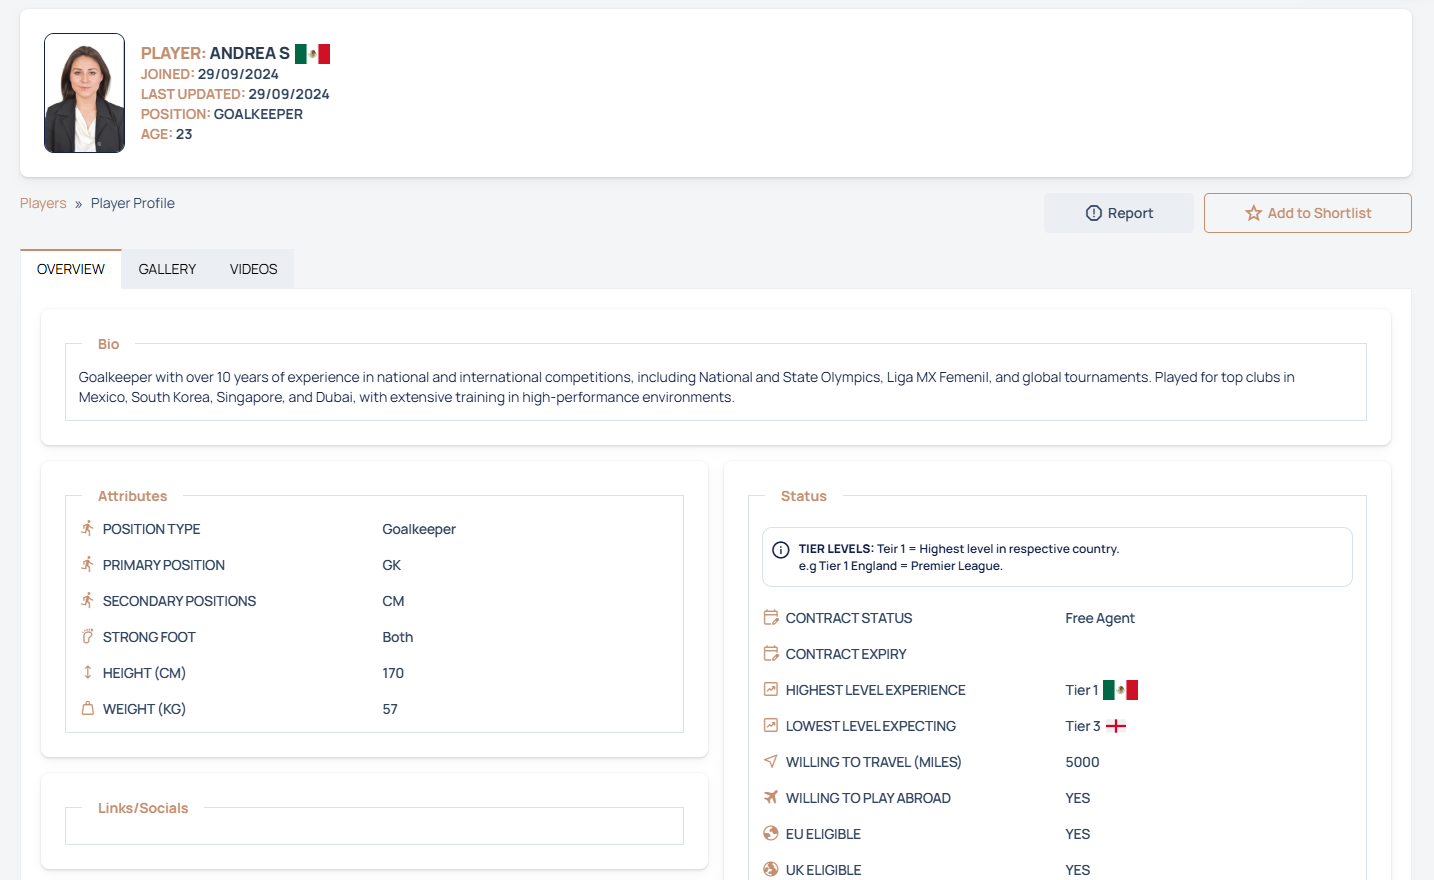Click the Lowest Level Expecting chart icon
Image resolution: width=1434 pixels, height=880 pixels.
(x=771, y=725)
